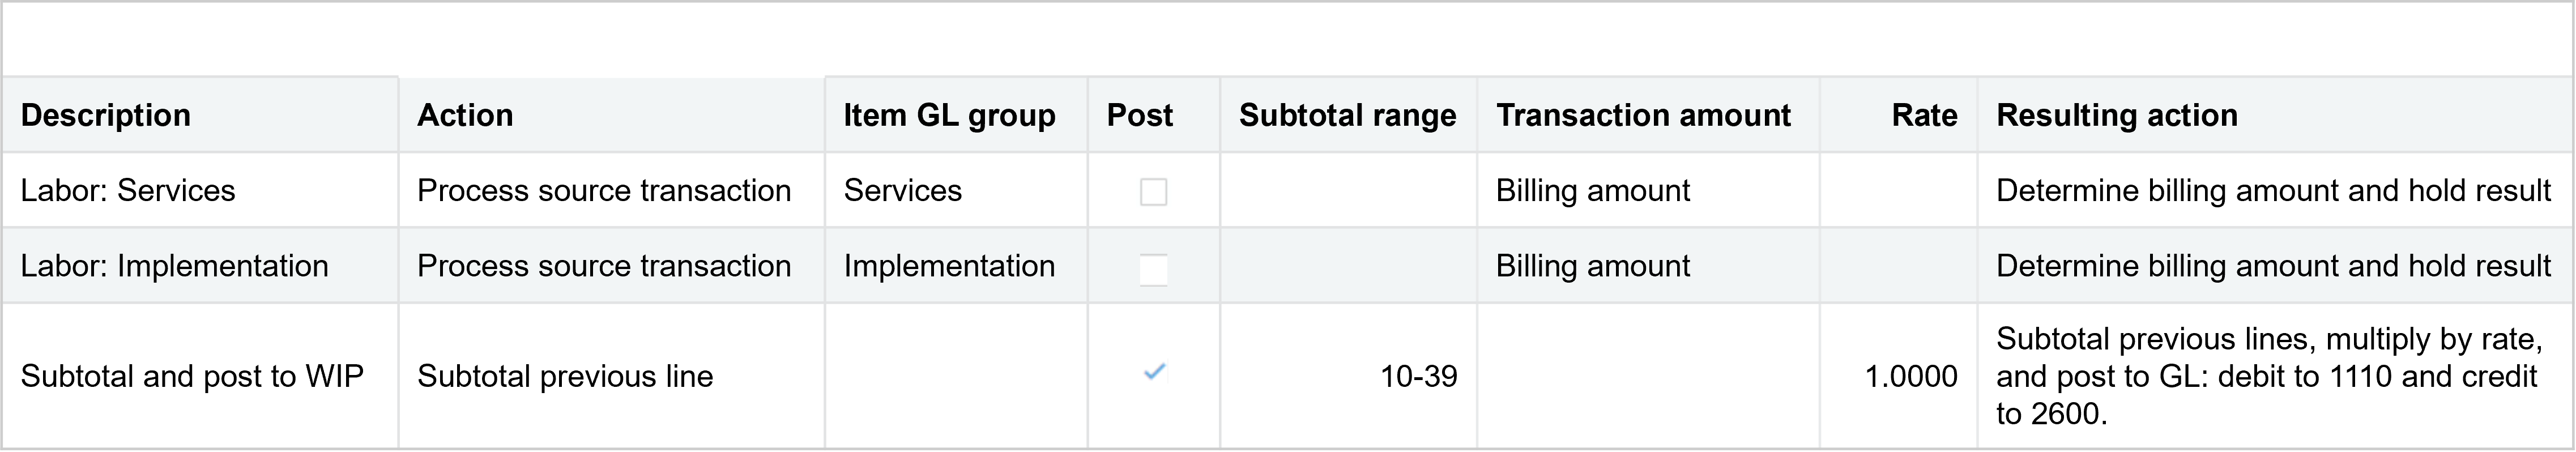
Task: Click the 10-39 subtotal range field
Action: (1418, 376)
